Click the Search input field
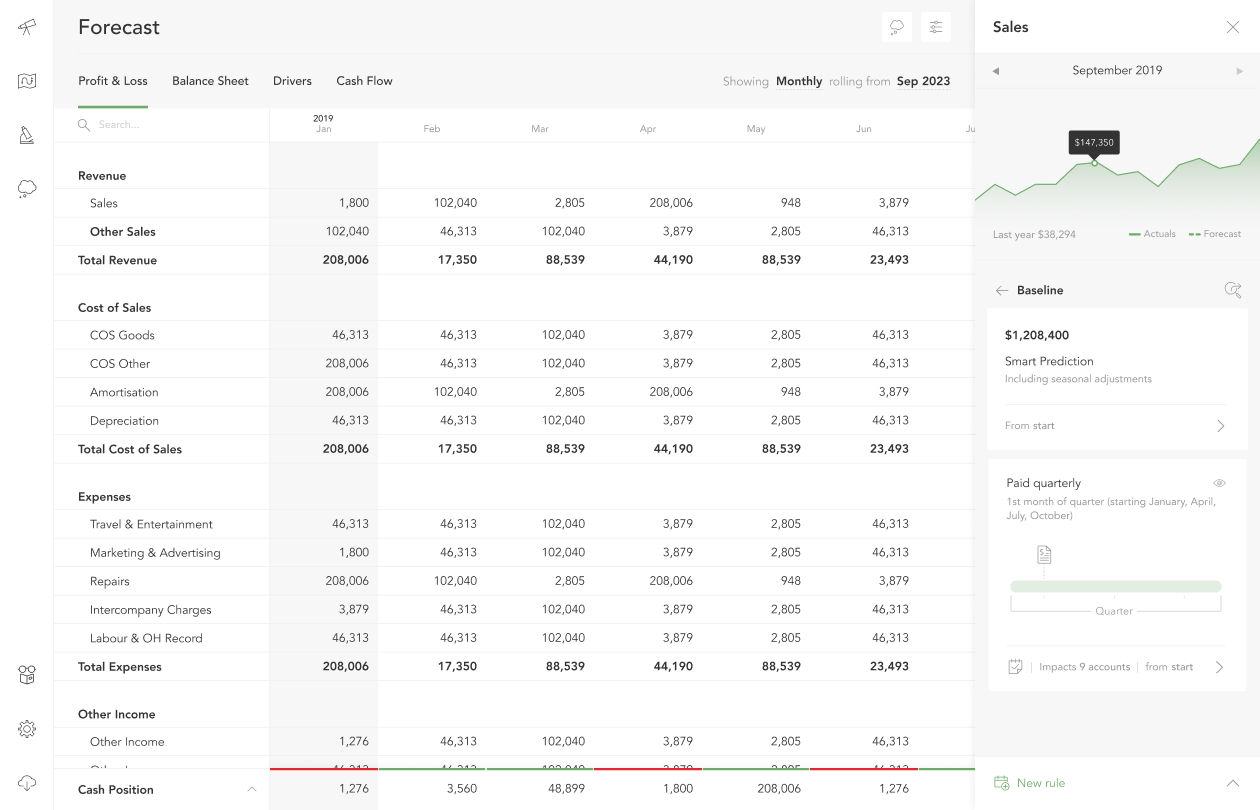Image resolution: width=1260 pixels, height=810 pixels. (160, 125)
